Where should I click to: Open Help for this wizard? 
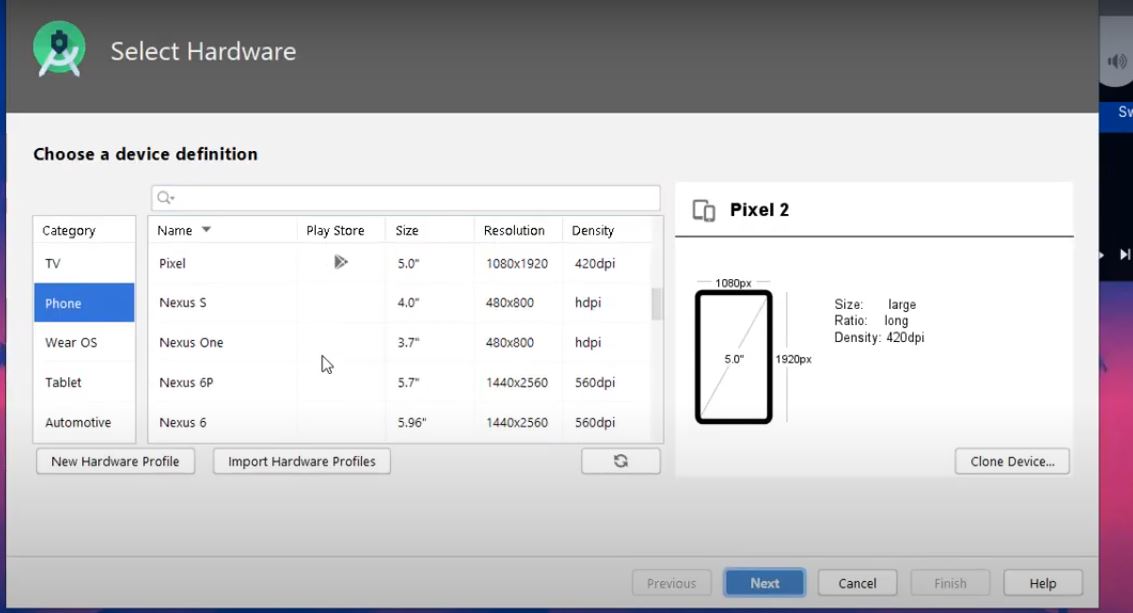1043,583
